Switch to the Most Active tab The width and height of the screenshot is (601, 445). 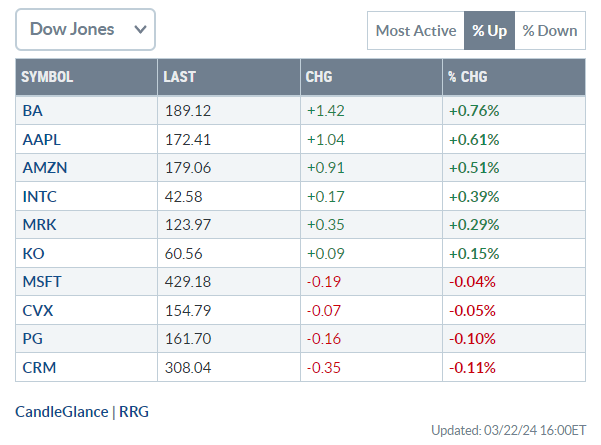415,31
